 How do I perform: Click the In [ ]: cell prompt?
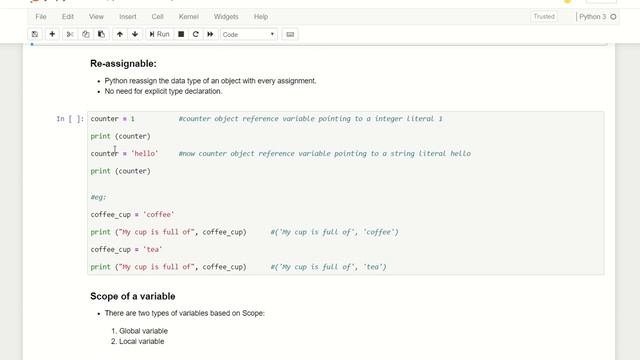[x=70, y=119]
